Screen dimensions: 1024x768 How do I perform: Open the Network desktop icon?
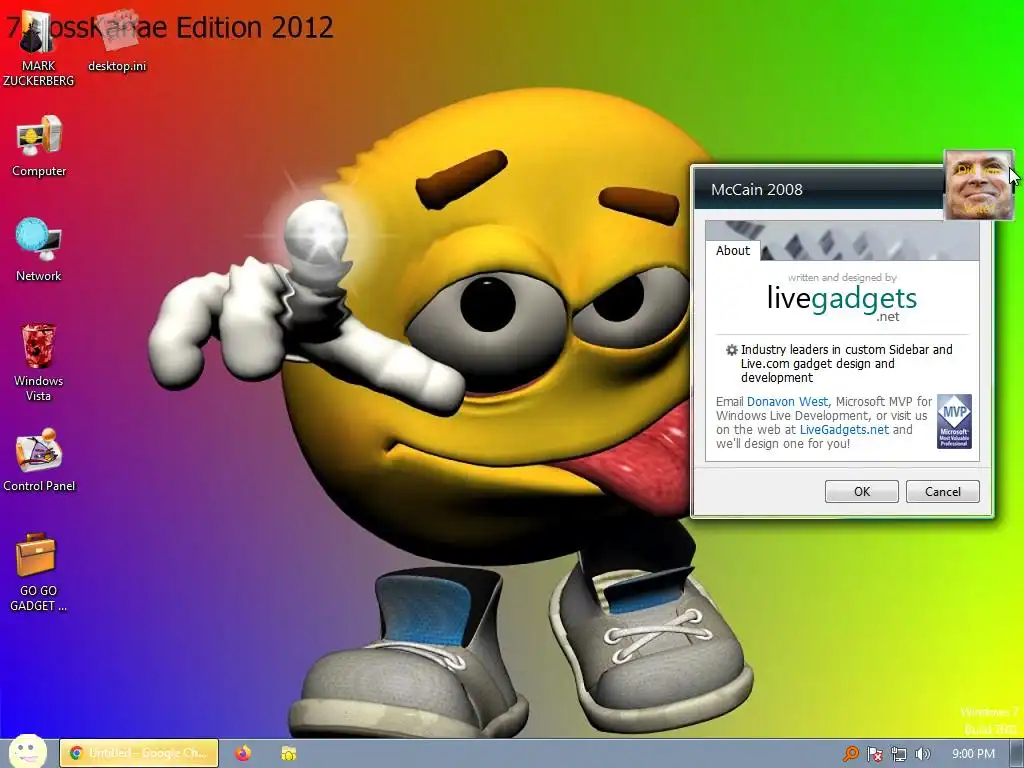(39, 250)
